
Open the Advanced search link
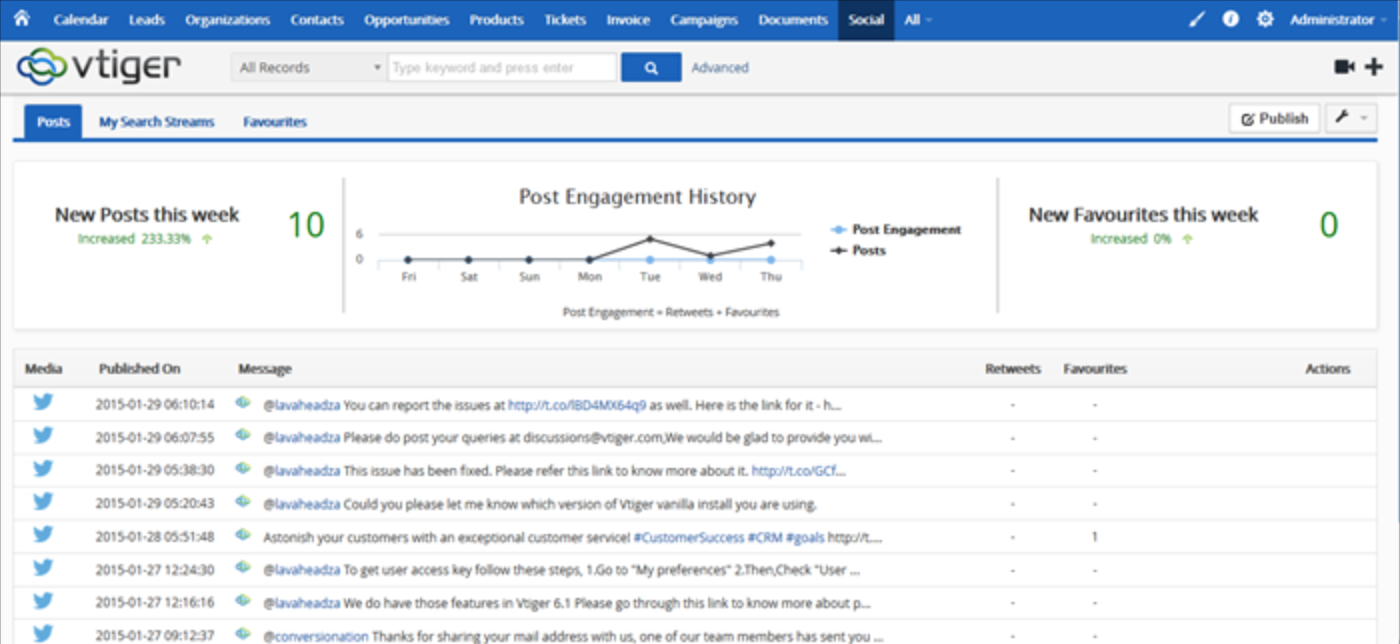tap(719, 68)
